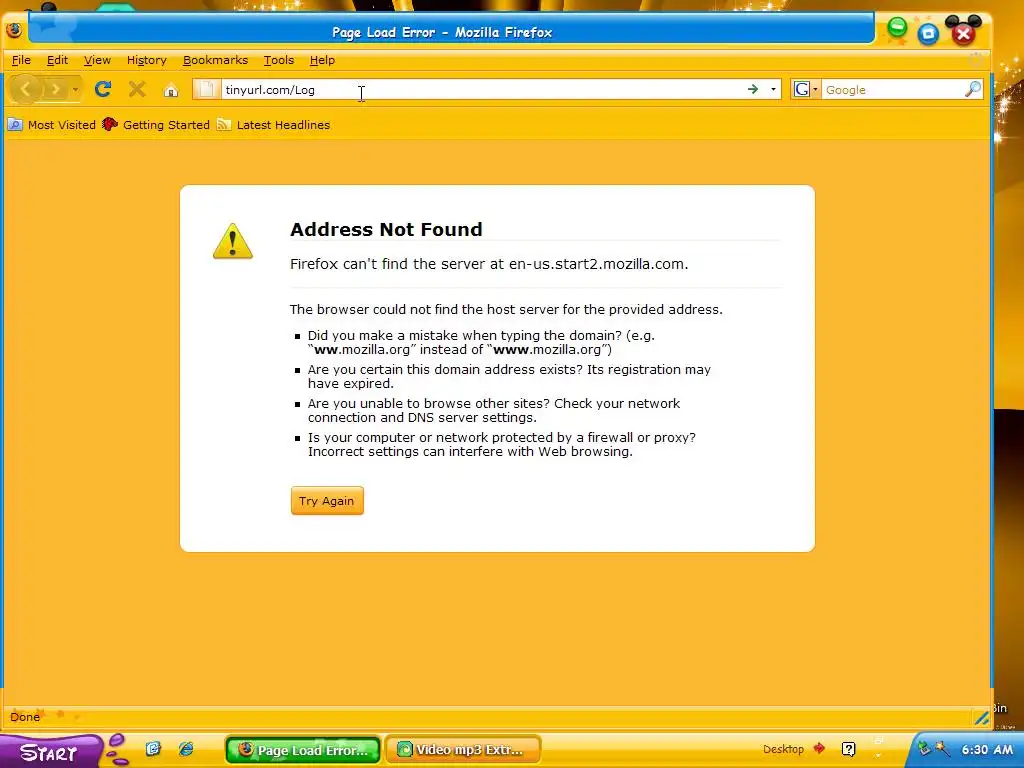Click the Back navigation arrow
Image resolution: width=1024 pixels, height=768 pixels.
[x=25, y=89]
